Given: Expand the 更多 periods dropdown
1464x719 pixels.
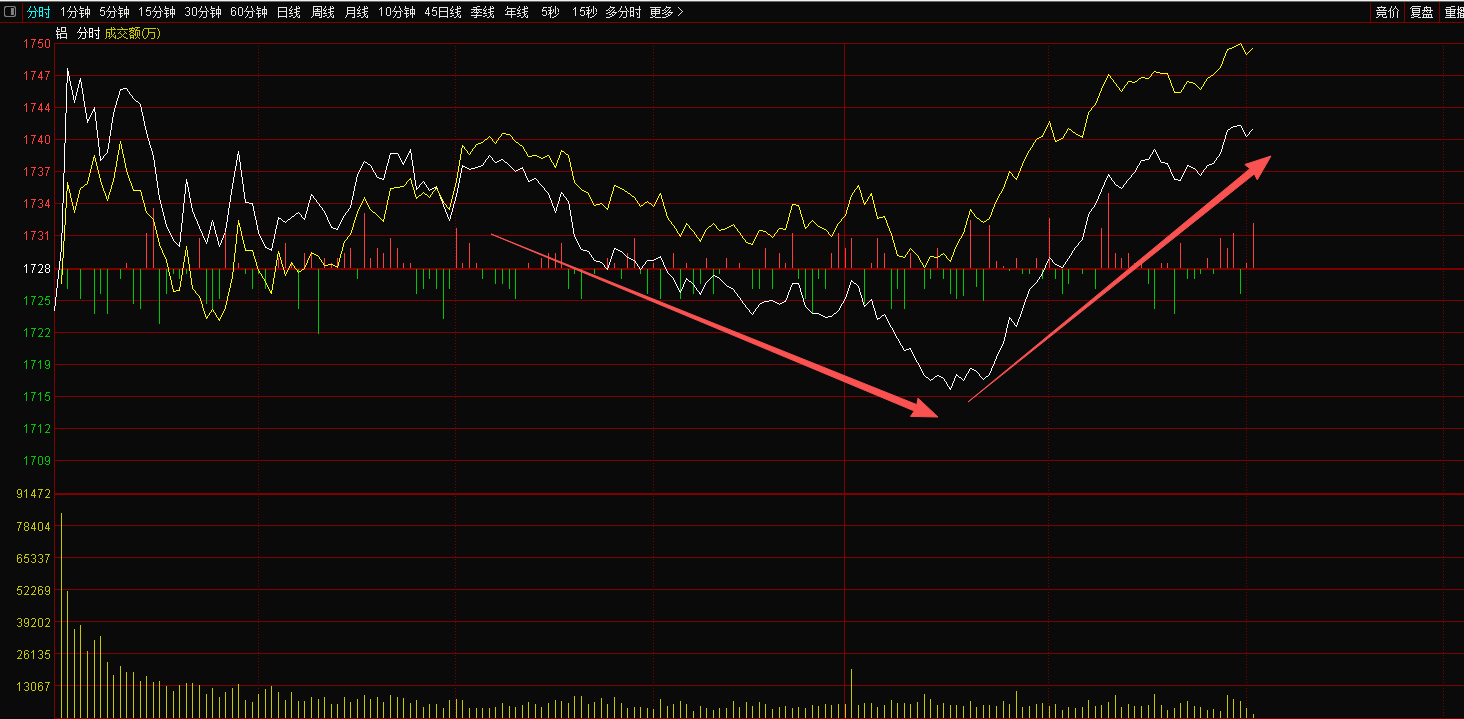Looking at the screenshot, I should pos(666,12).
